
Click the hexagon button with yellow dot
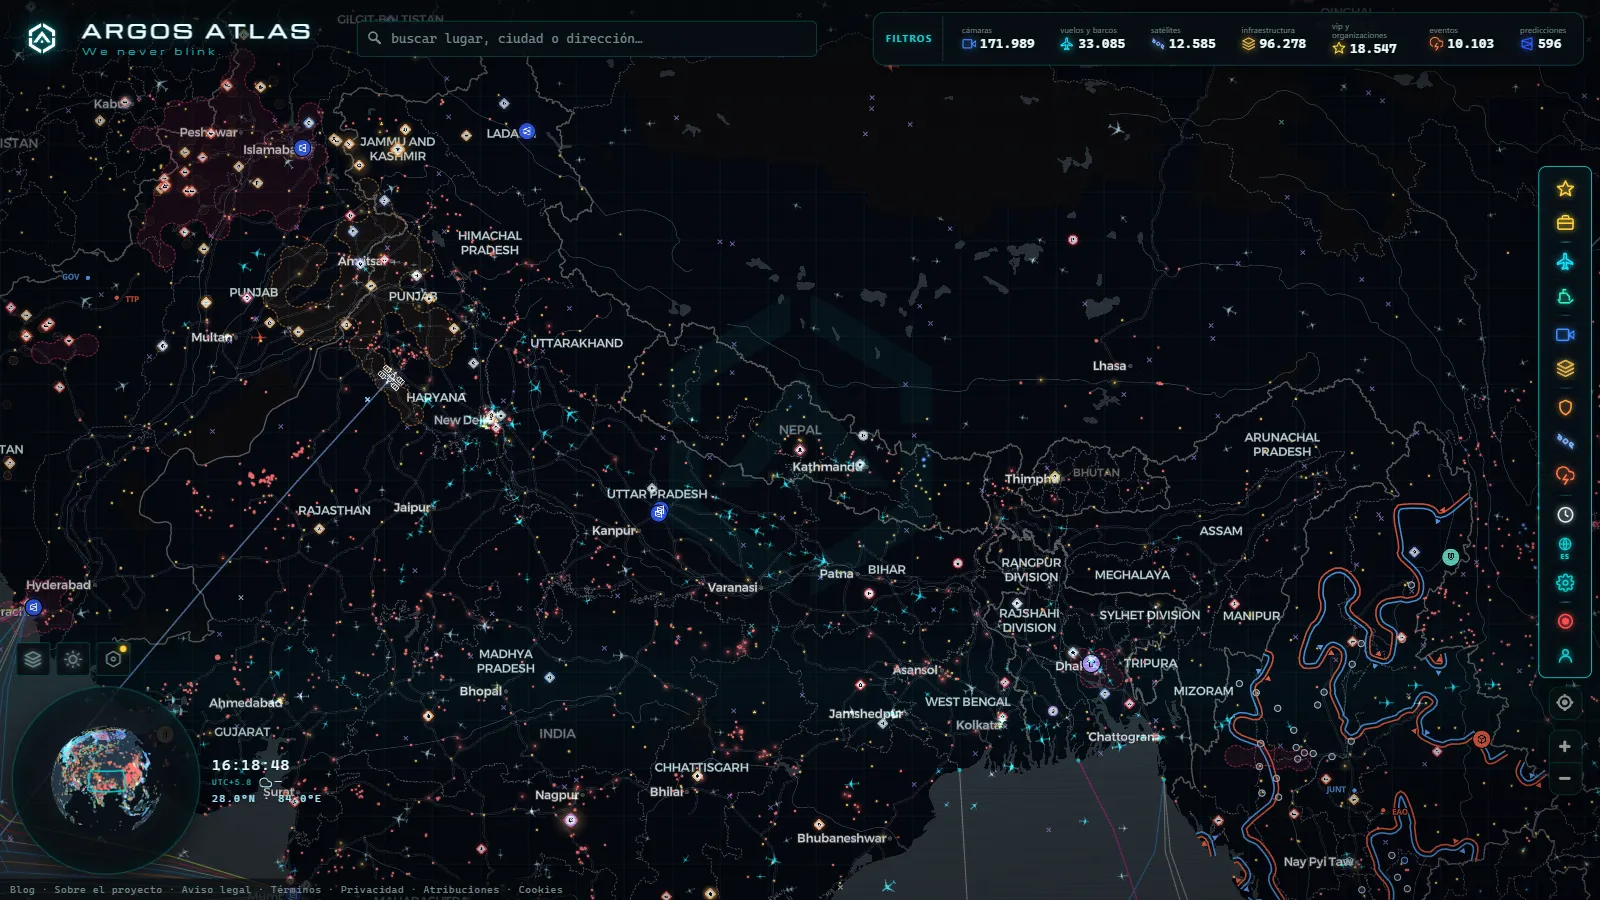[x=113, y=659]
